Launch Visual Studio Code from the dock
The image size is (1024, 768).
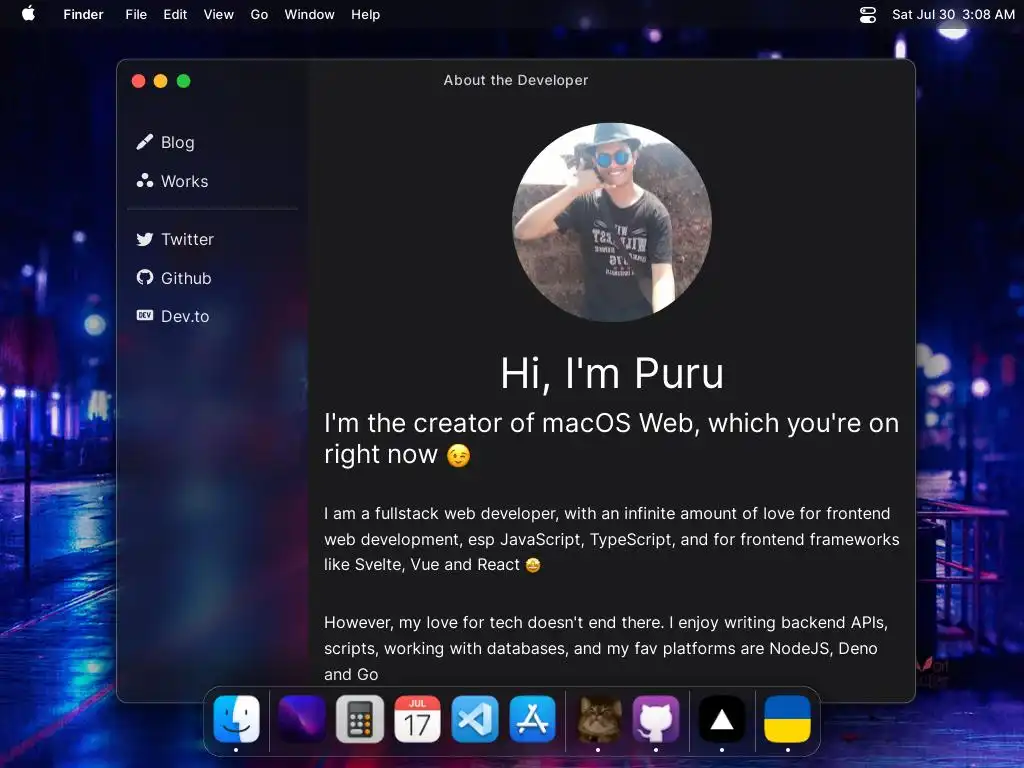tap(475, 719)
